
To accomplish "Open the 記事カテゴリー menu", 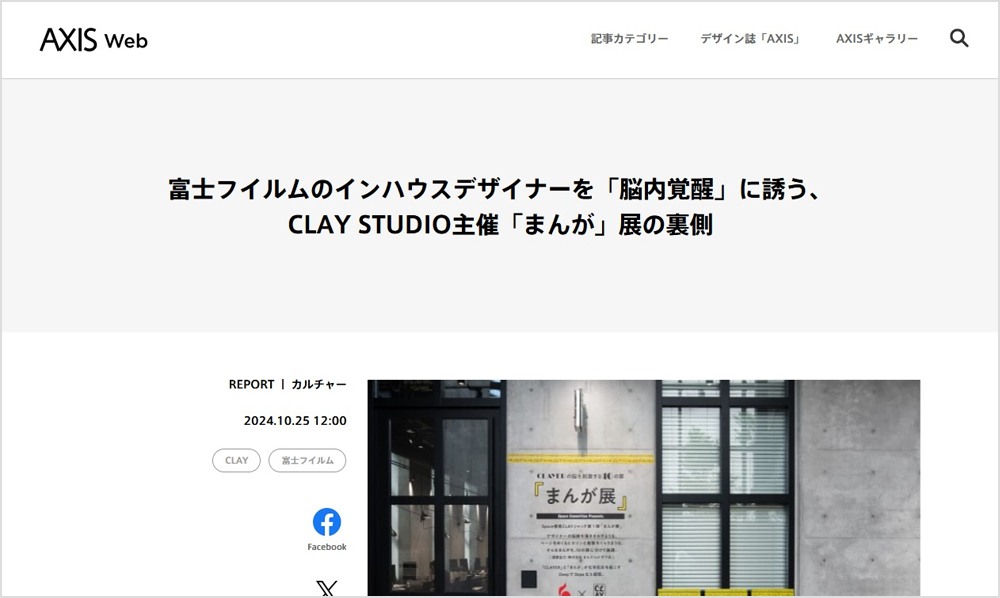I will (x=628, y=39).
